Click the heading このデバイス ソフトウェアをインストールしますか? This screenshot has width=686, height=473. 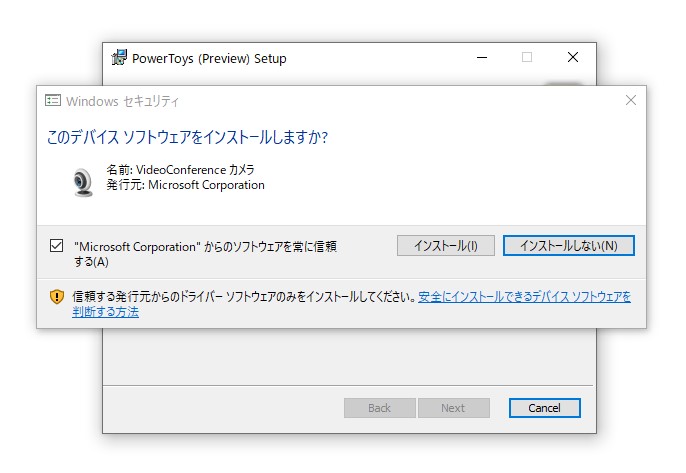[x=187, y=137]
